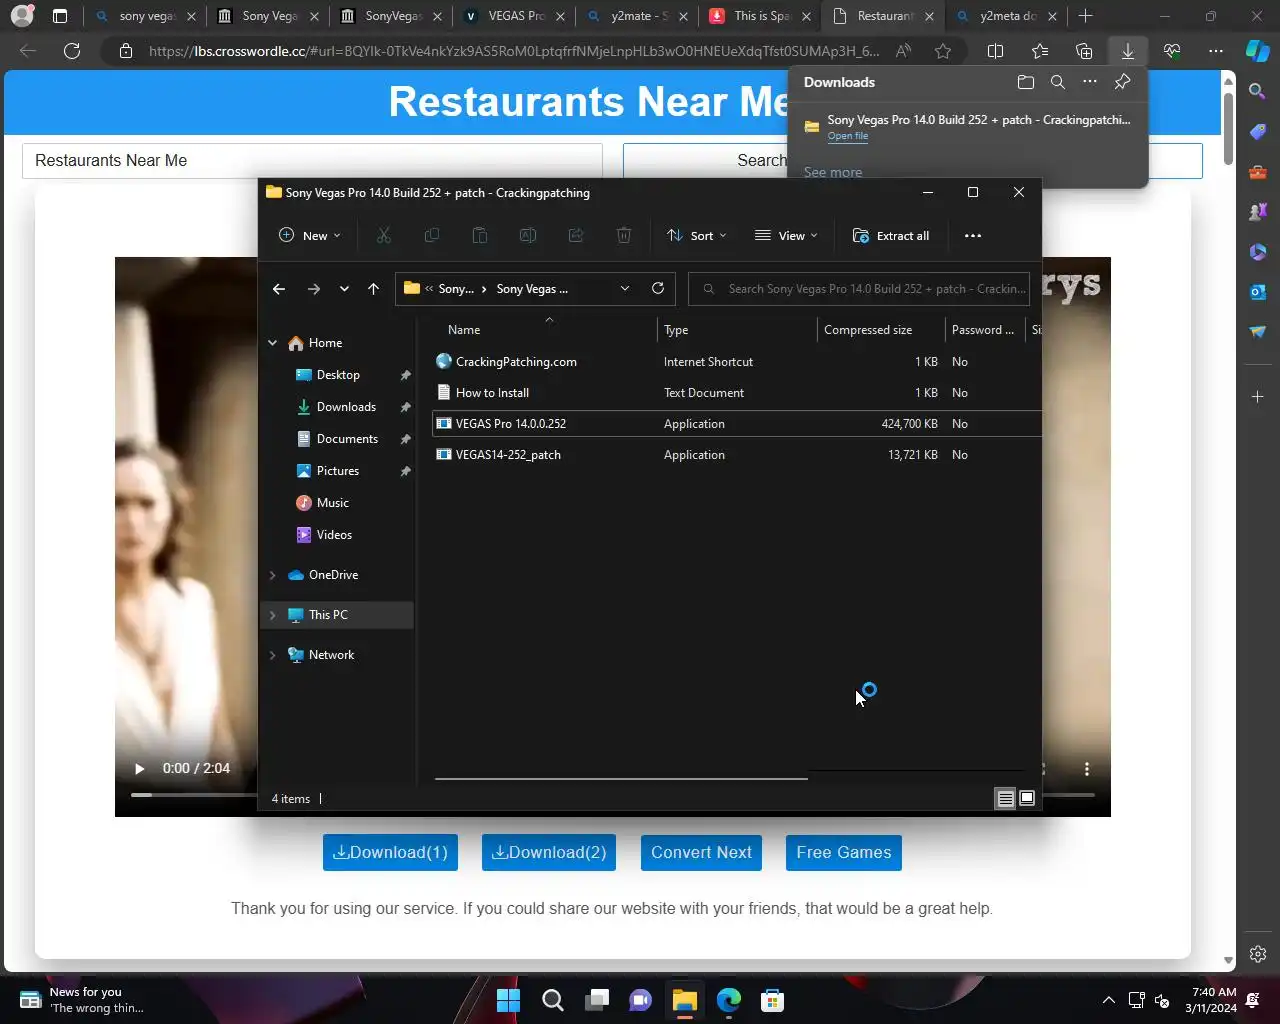Click the video progress bar
The width and height of the screenshot is (1280, 1024).
(x=612, y=795)
